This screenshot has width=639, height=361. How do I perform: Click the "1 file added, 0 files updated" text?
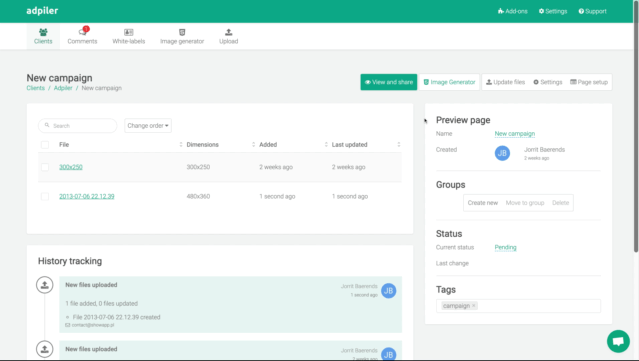coord(101,304)
